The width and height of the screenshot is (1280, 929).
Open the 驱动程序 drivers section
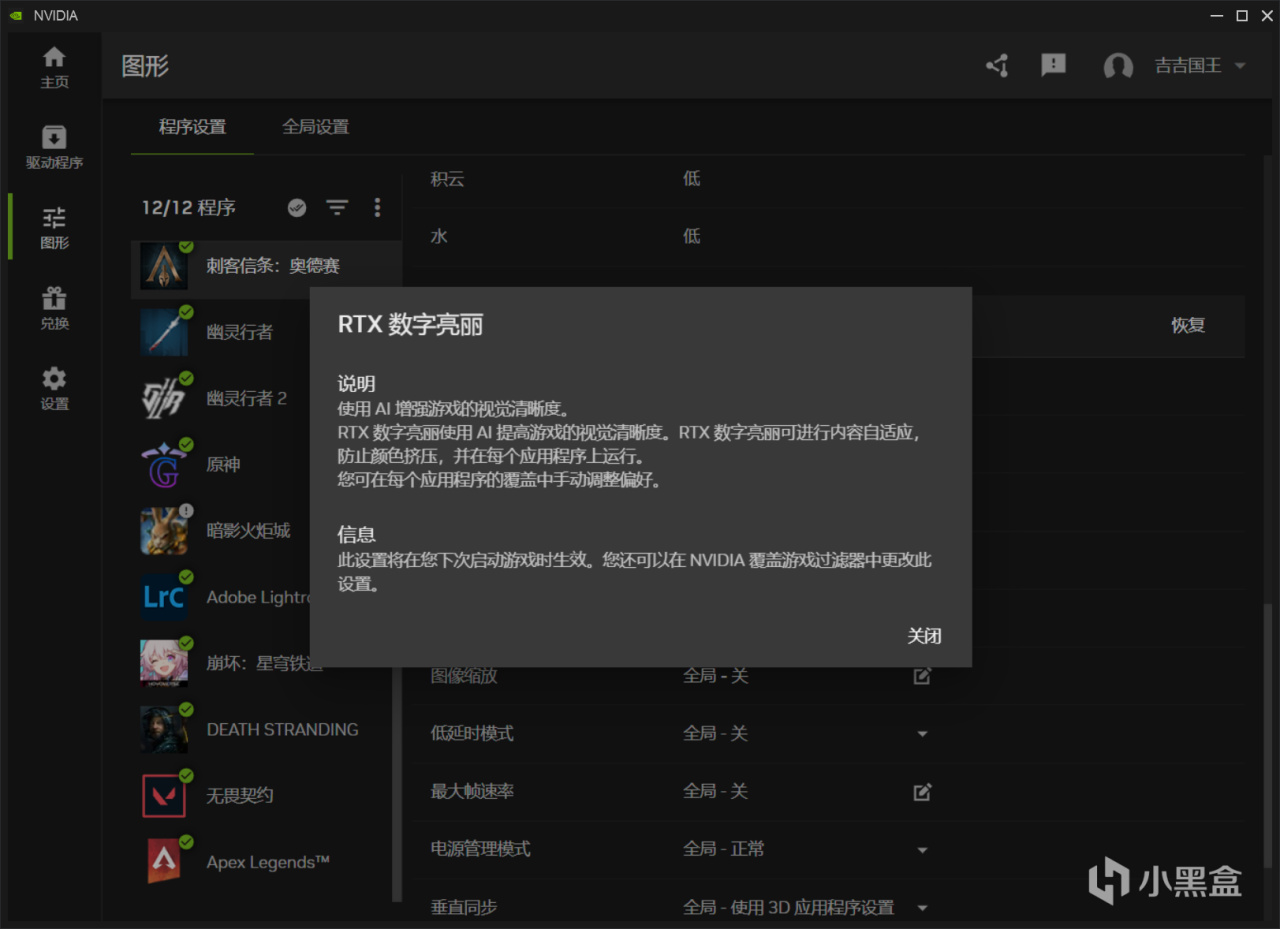point(54,147)
